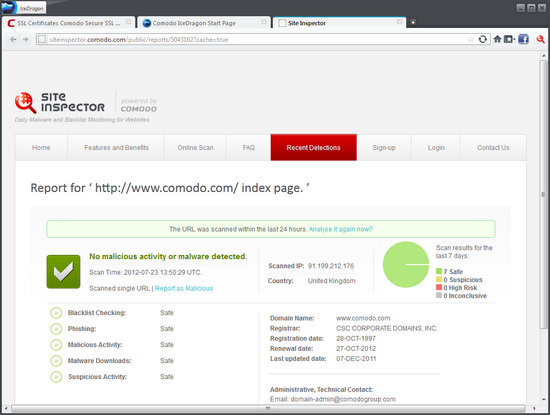550x415 pixels.
Task: Click the Analyse it again now link
Action: click(341, 229)
